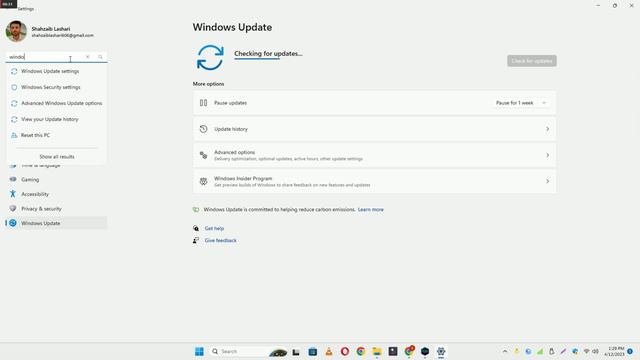Open VLC media player from the taskbar
Viewport: 640px width, 360px height.
click(329, 351)
